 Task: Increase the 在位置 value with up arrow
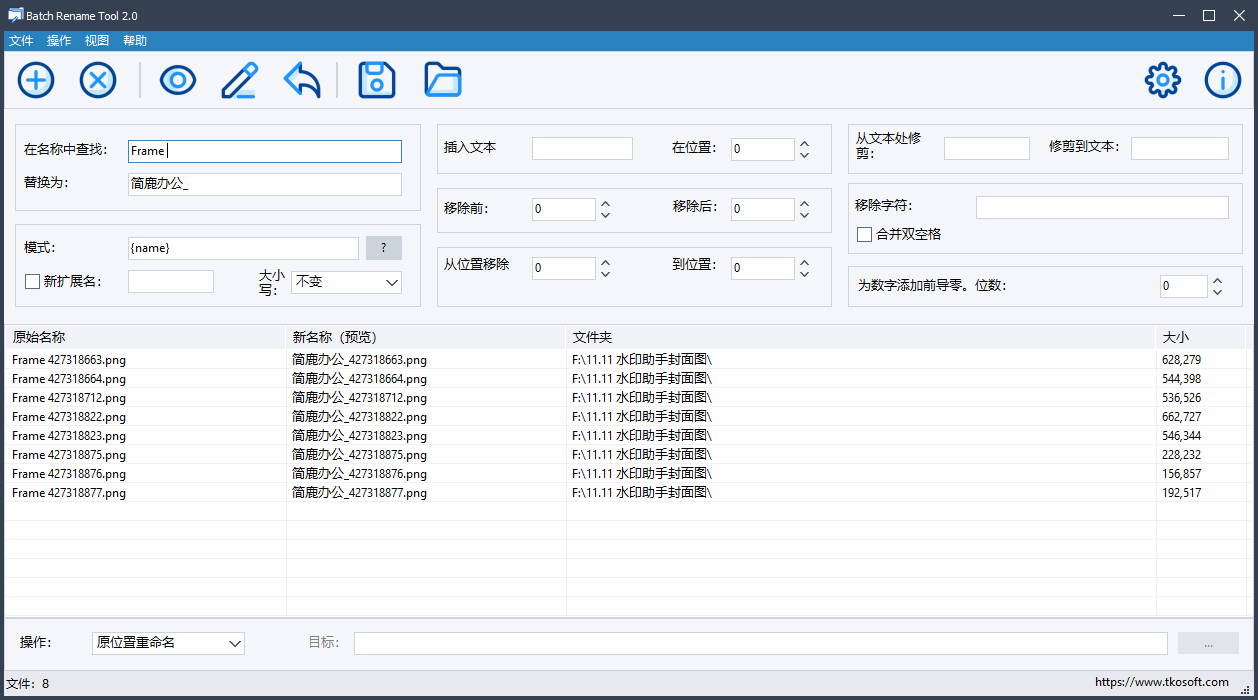point(804,144)
